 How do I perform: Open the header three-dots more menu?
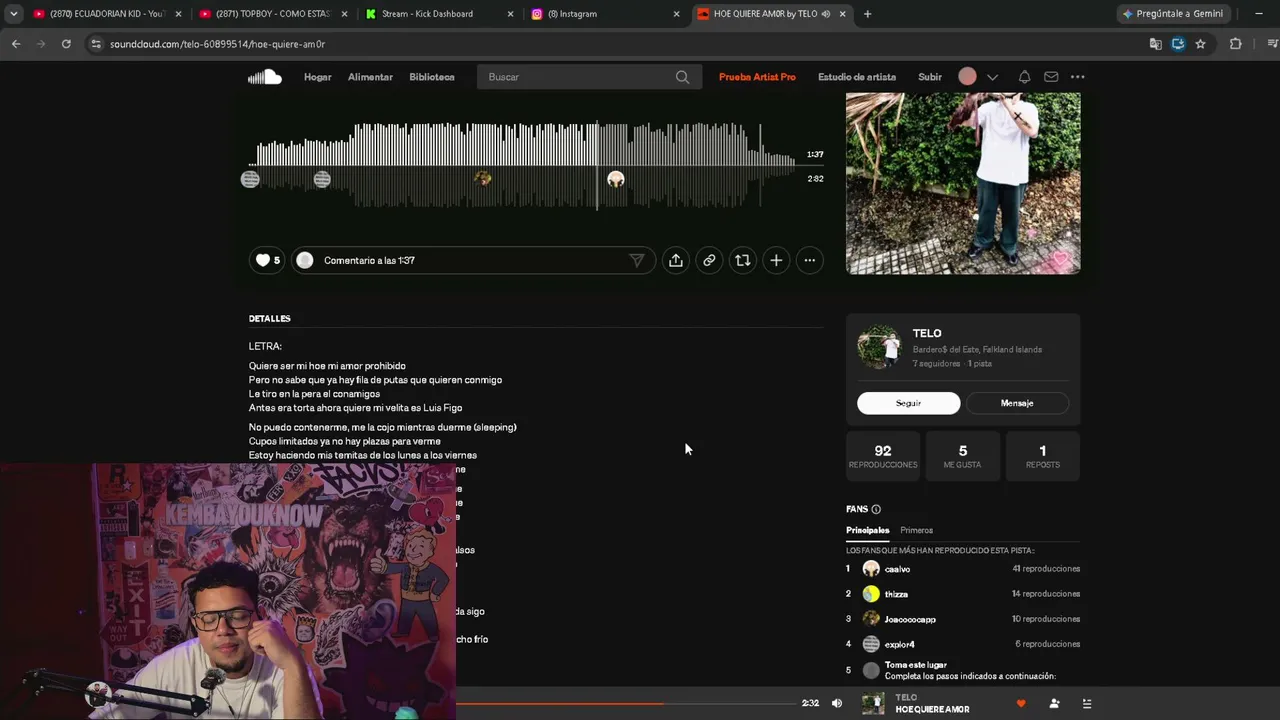point(1077,77)
